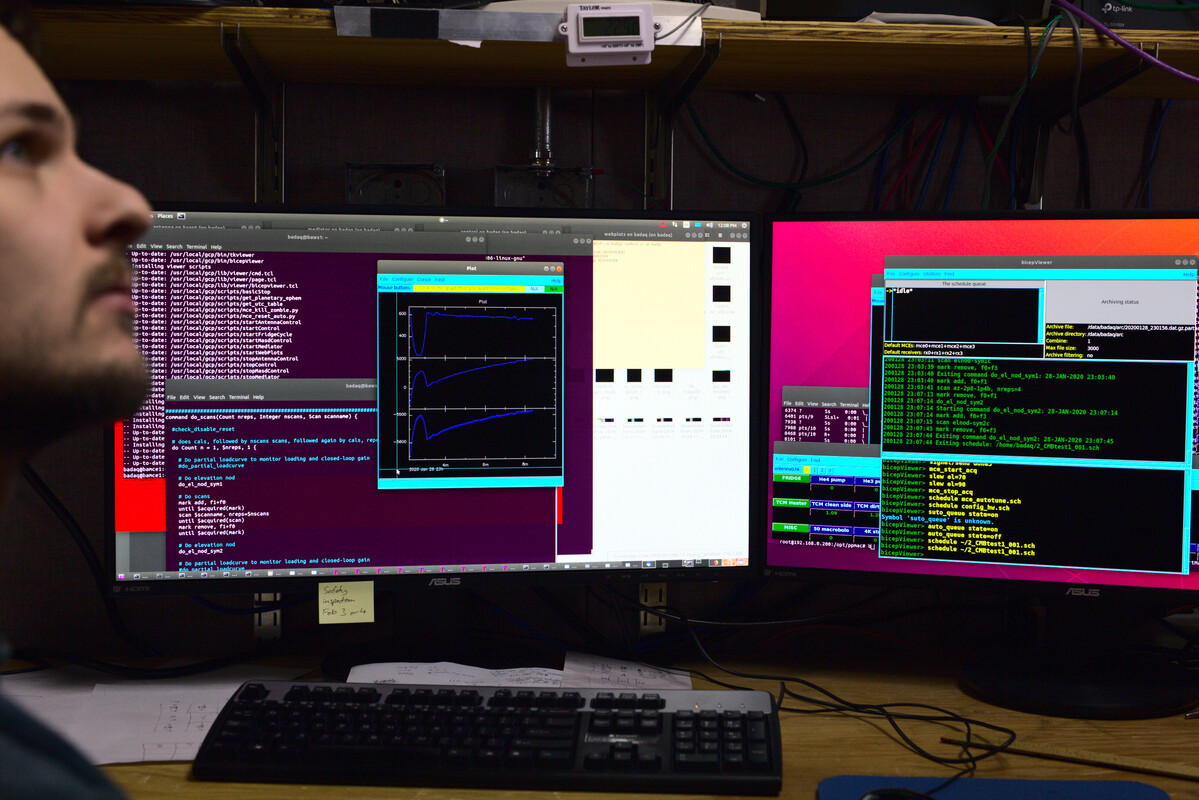The width and height of the screenshot is (1199, 800).
Task: Click "Symbol 'suto_queue' is unknown" error line
Action: (937, 520)
